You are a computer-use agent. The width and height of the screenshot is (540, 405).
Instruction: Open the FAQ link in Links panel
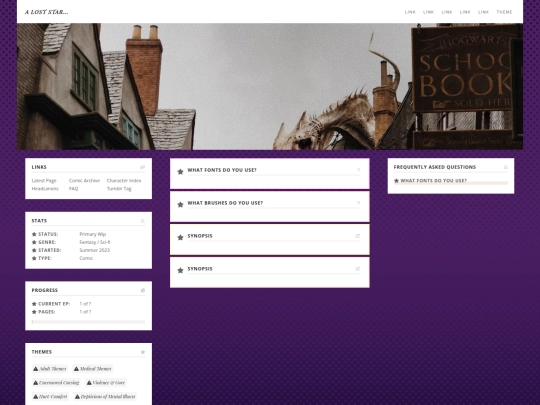[73, 189]
